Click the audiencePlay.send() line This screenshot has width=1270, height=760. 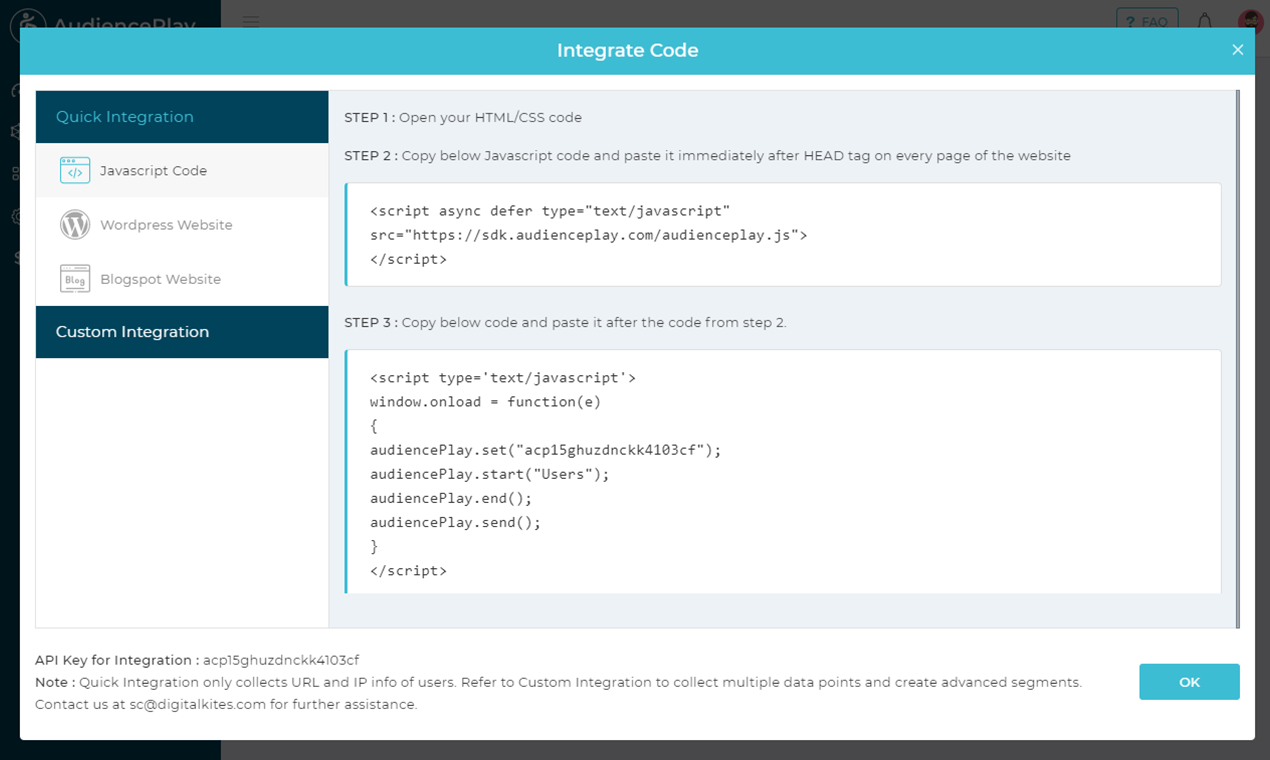(x=455, y=522)
